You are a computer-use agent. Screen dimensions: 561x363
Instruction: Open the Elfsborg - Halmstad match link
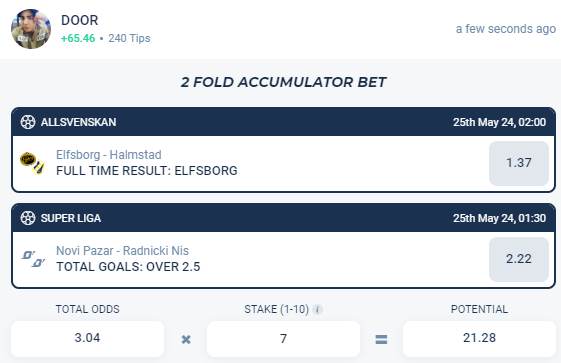click(x=109, y=155)
